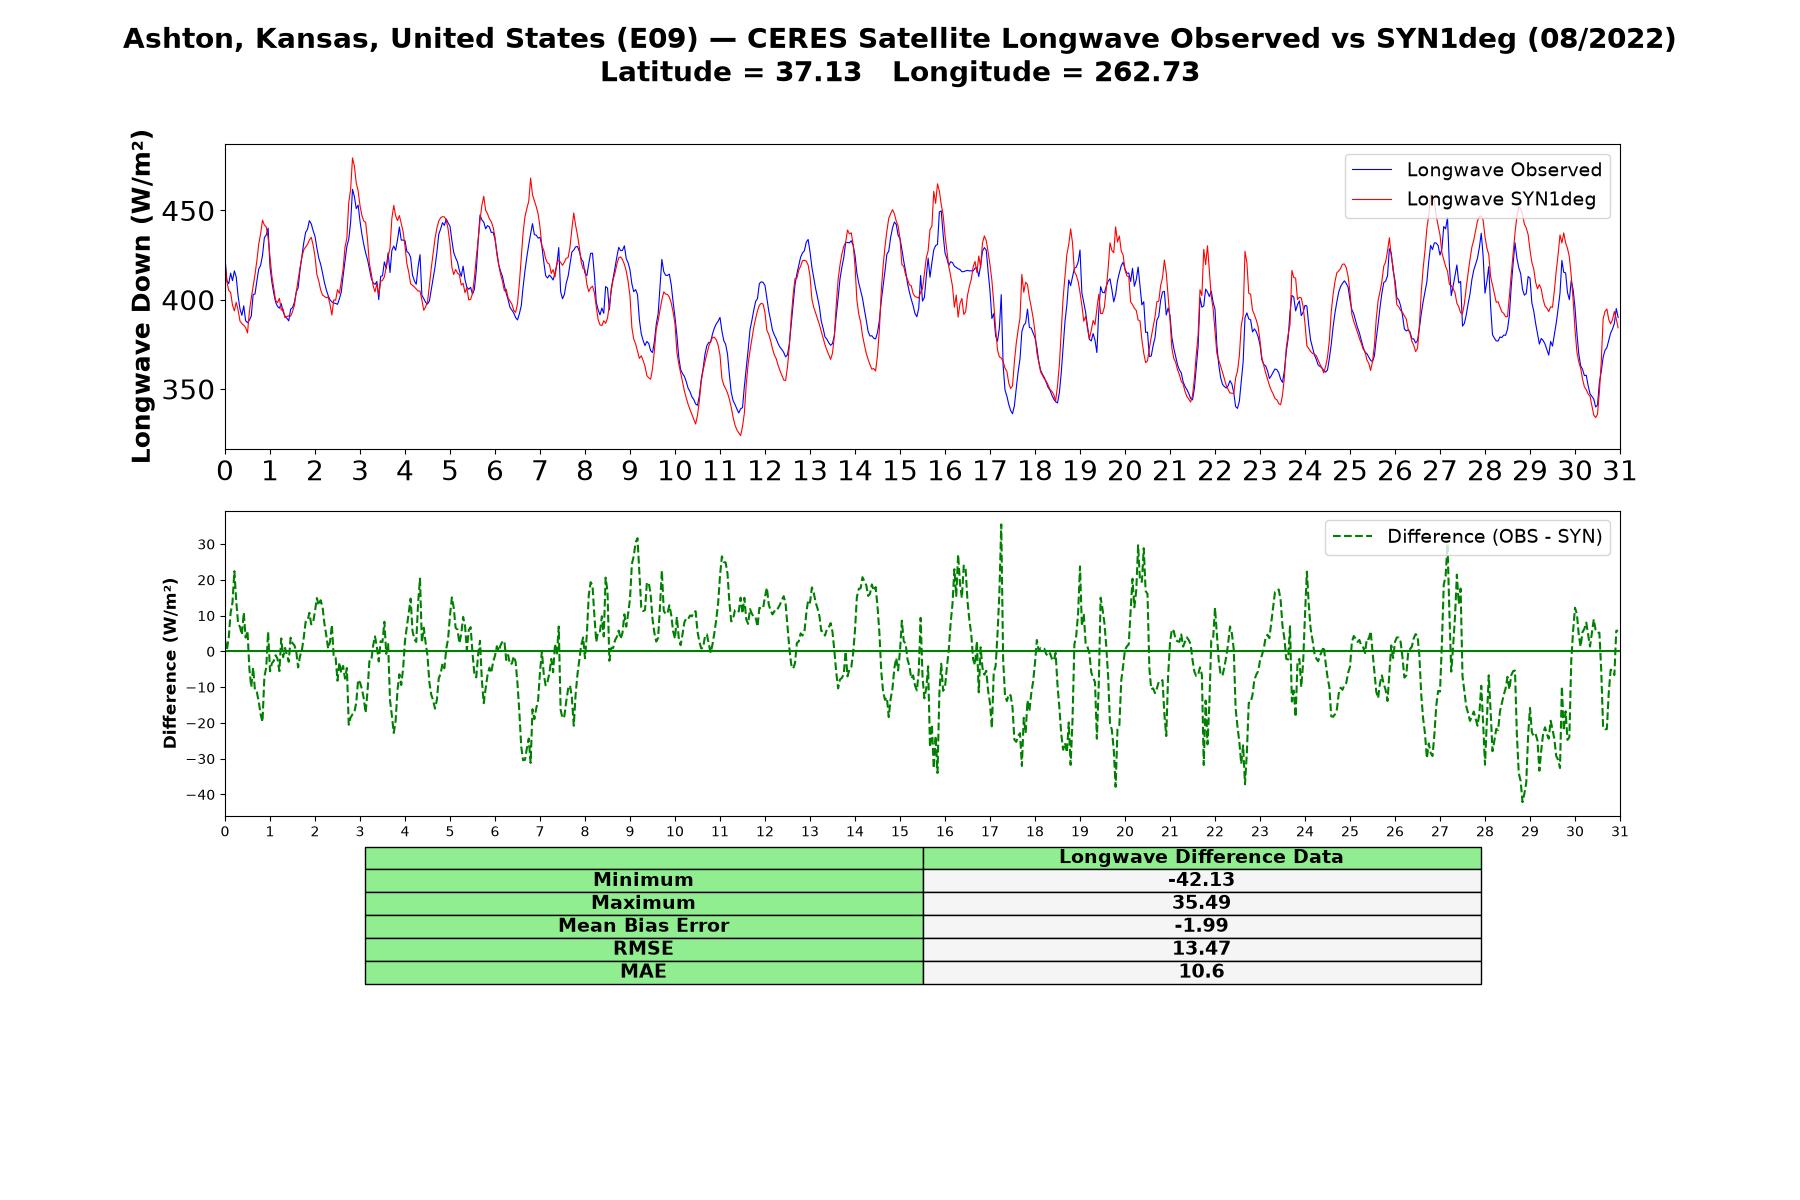Click the blue line legend swatch
This screenshot has height=1200, width=1800.
pyautogui.click(x=1371, y=171)
